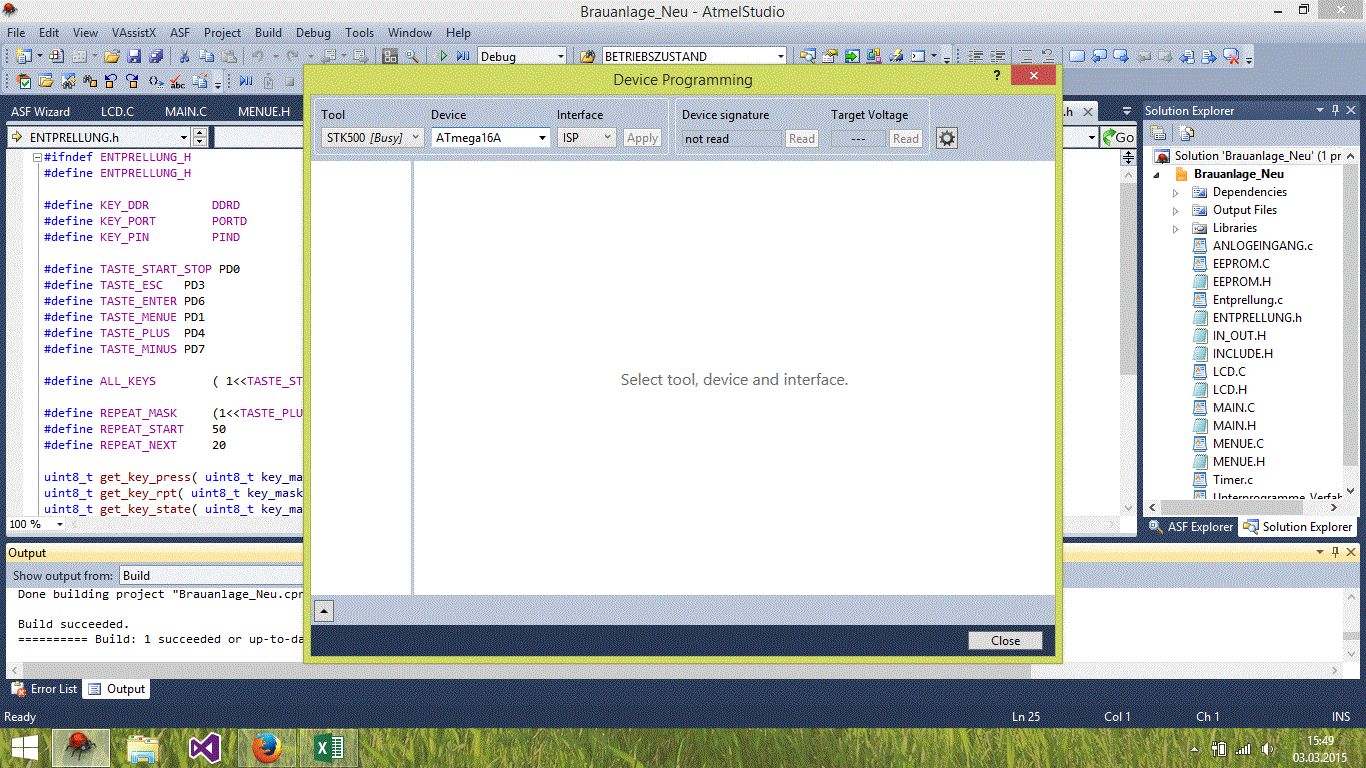Open Visual Studio from the taskbar

point(204,748)
